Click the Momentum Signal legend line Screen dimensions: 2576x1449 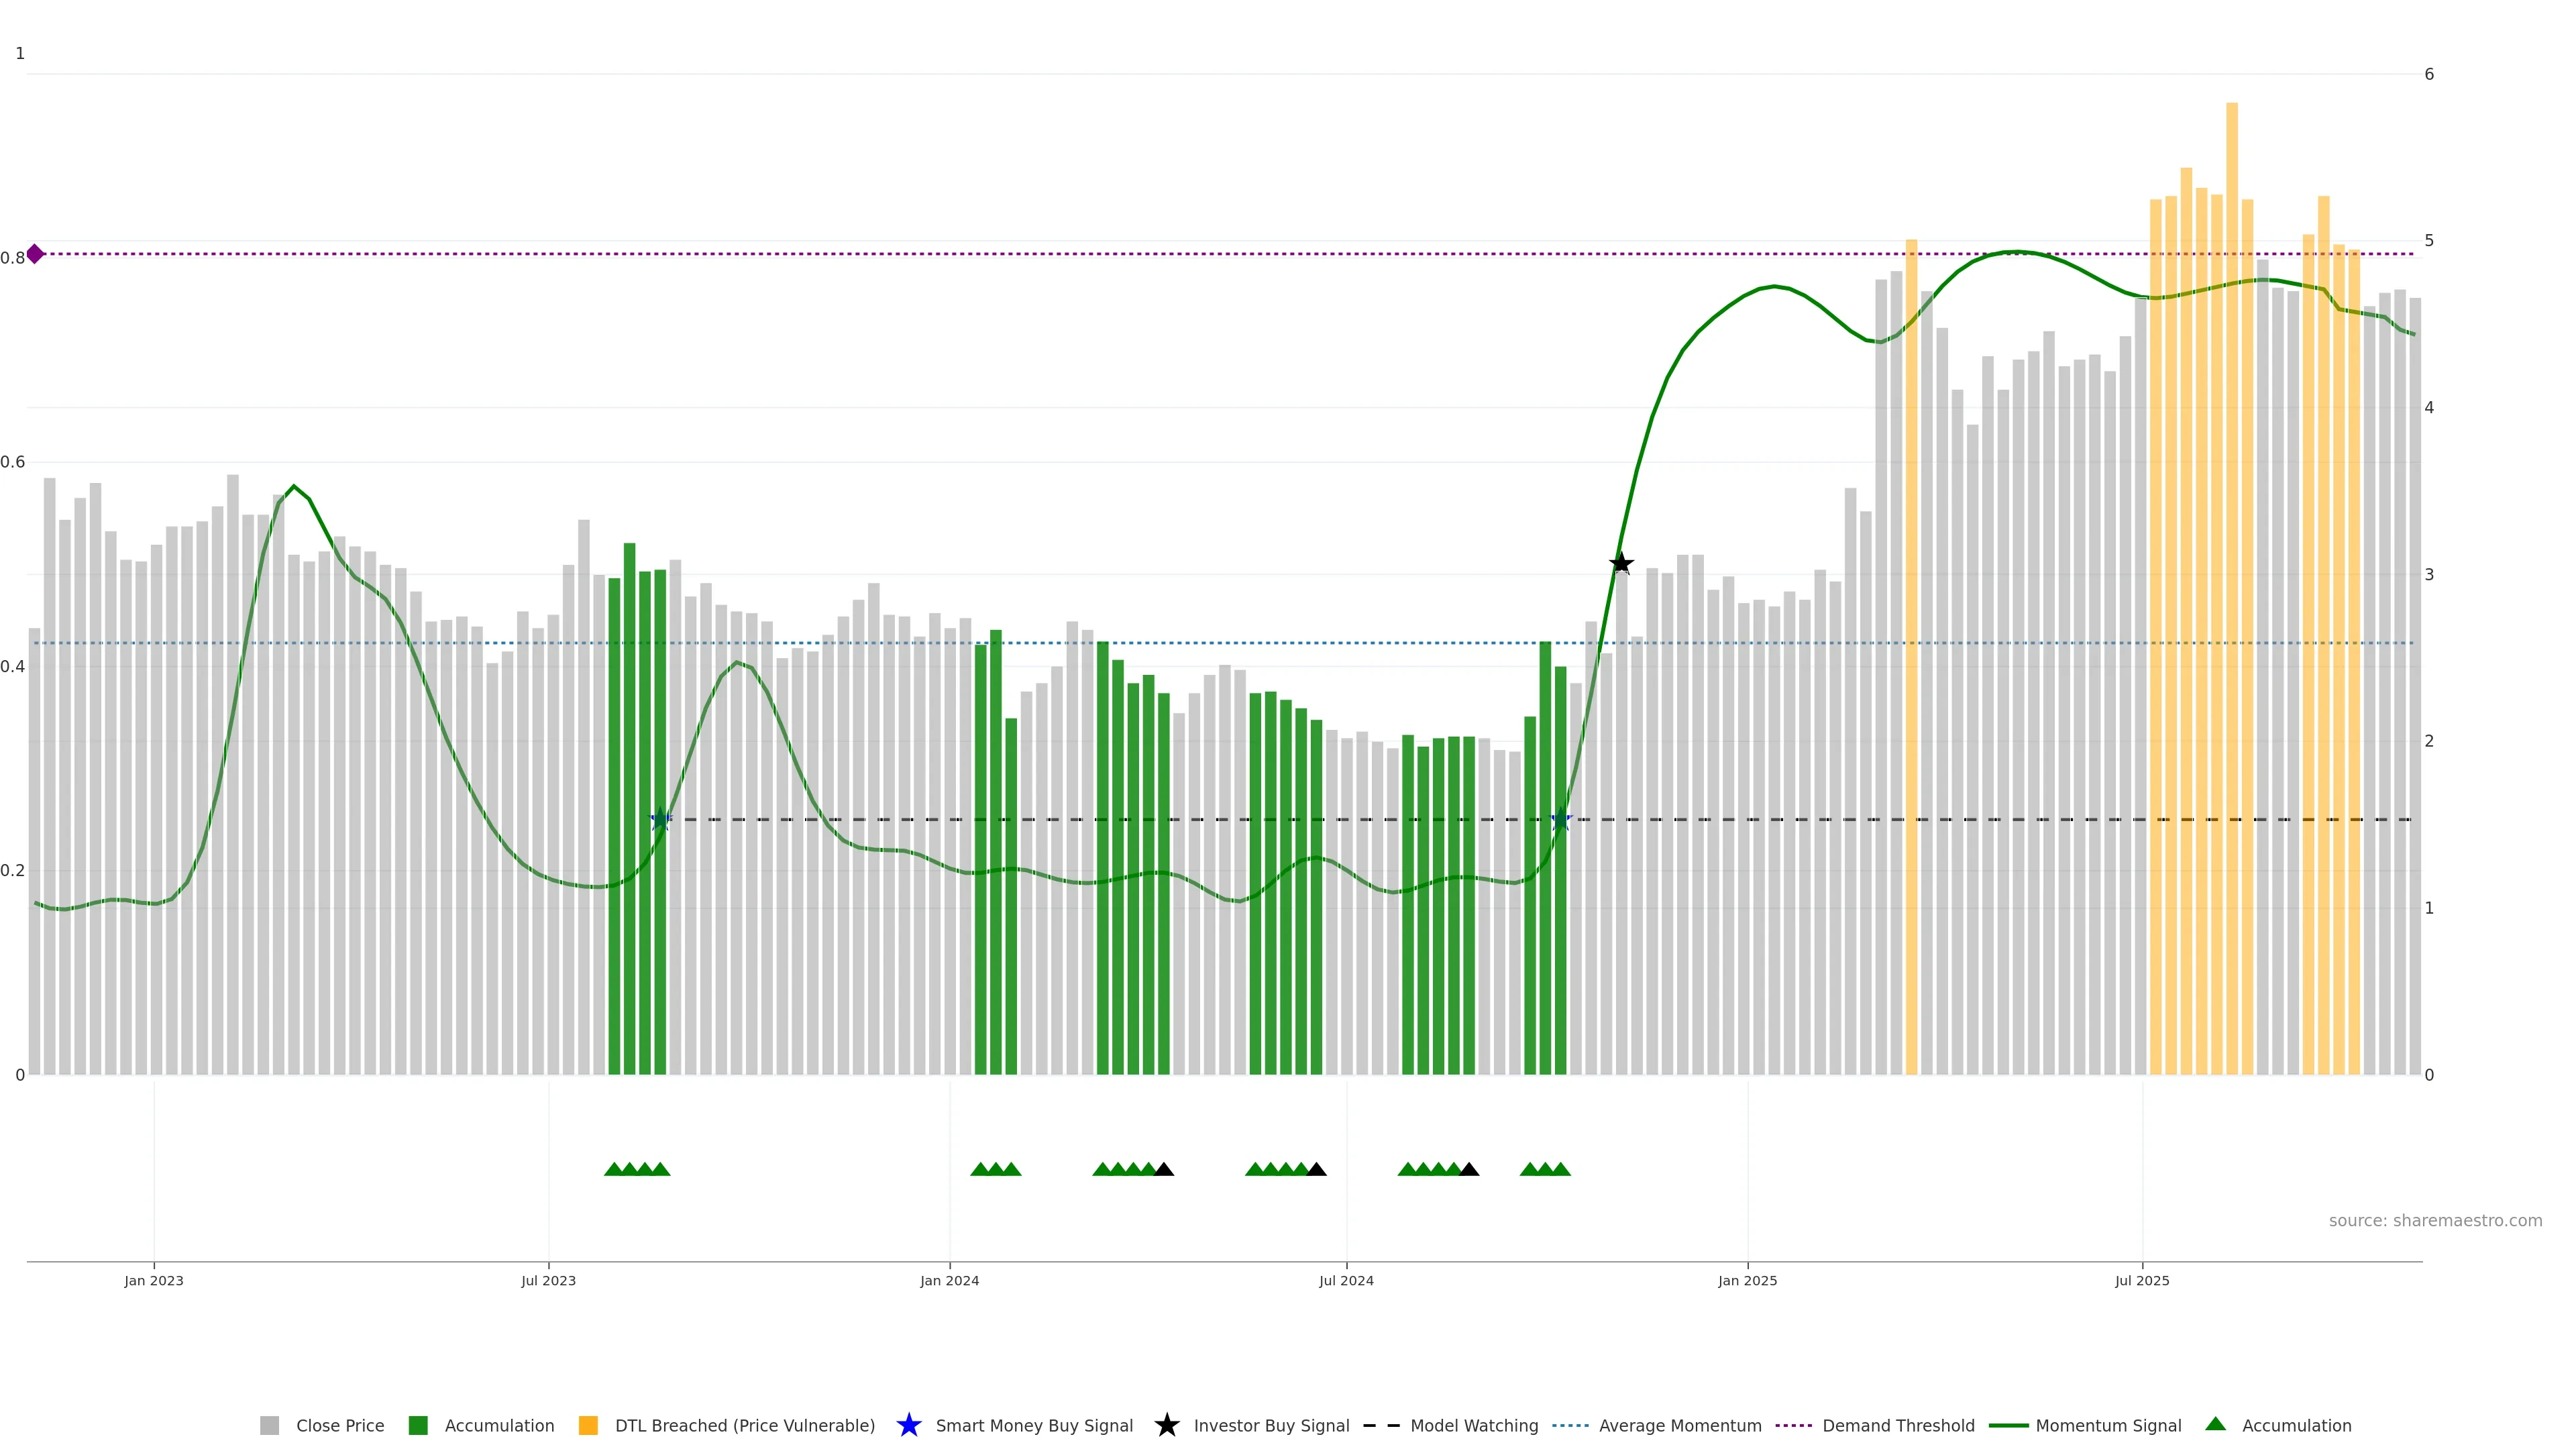(x=2008, y=1425)
